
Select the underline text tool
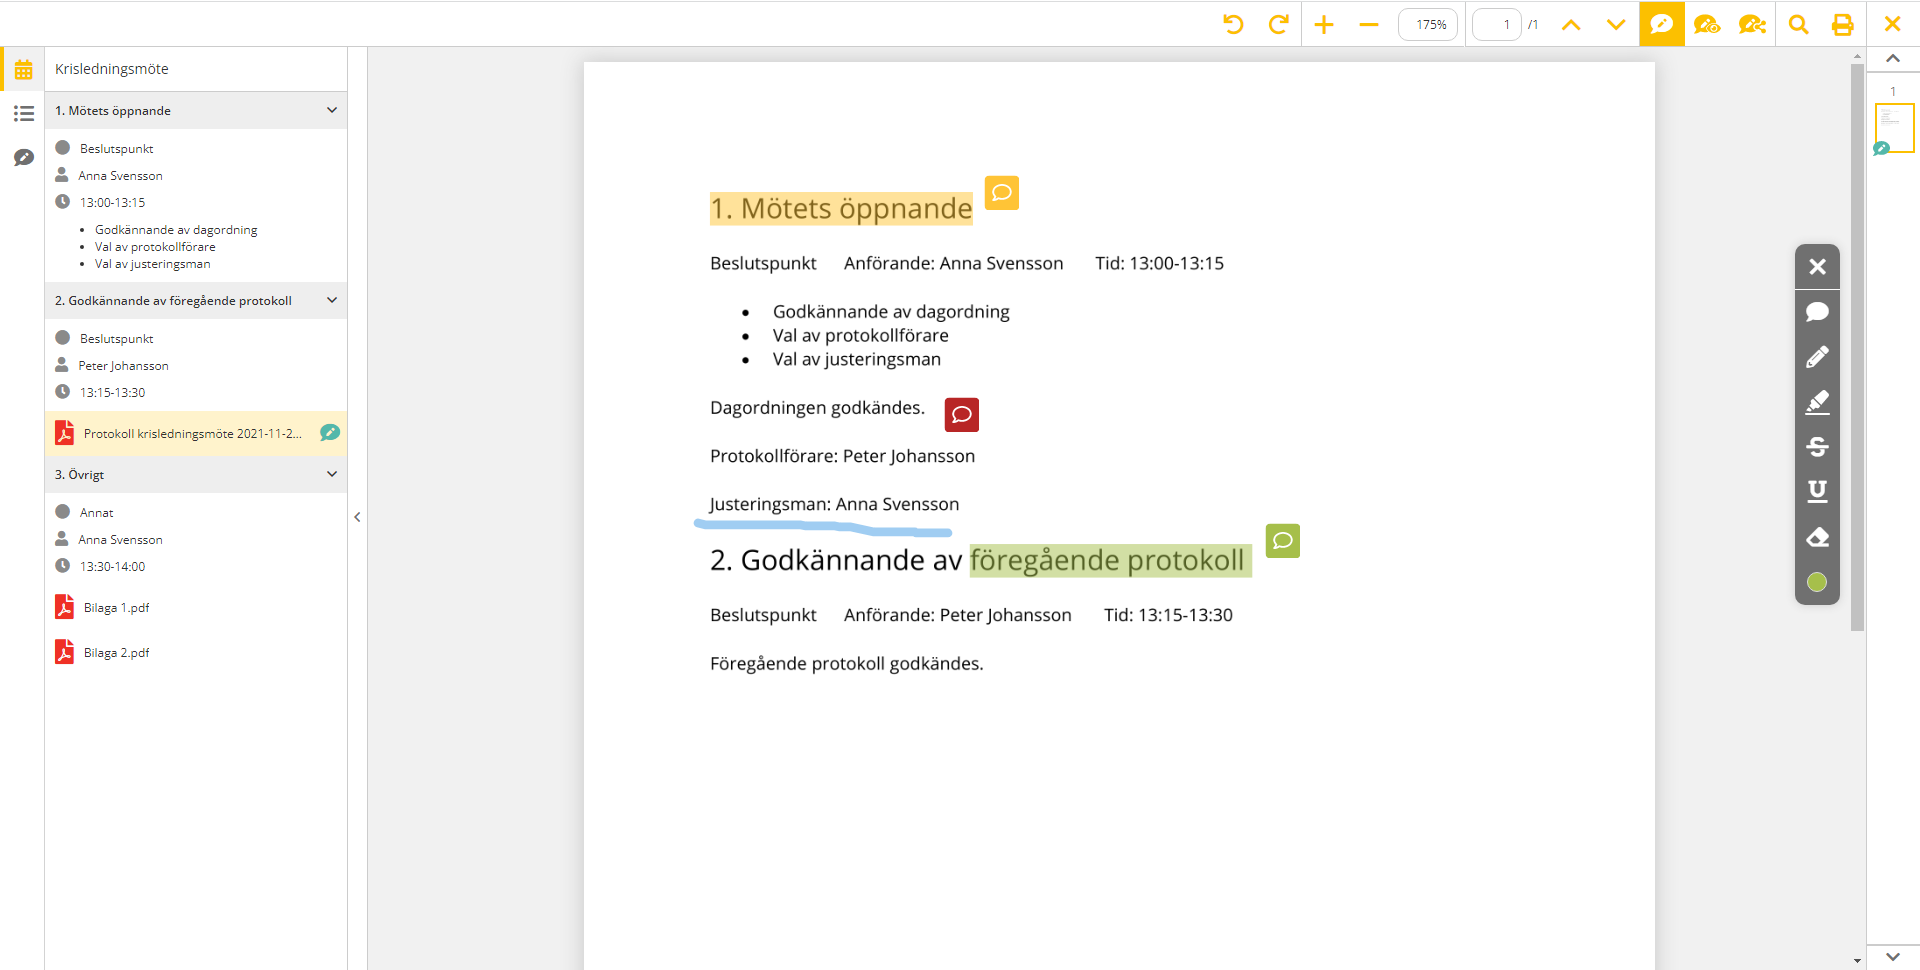click(x=1817, y=491)
